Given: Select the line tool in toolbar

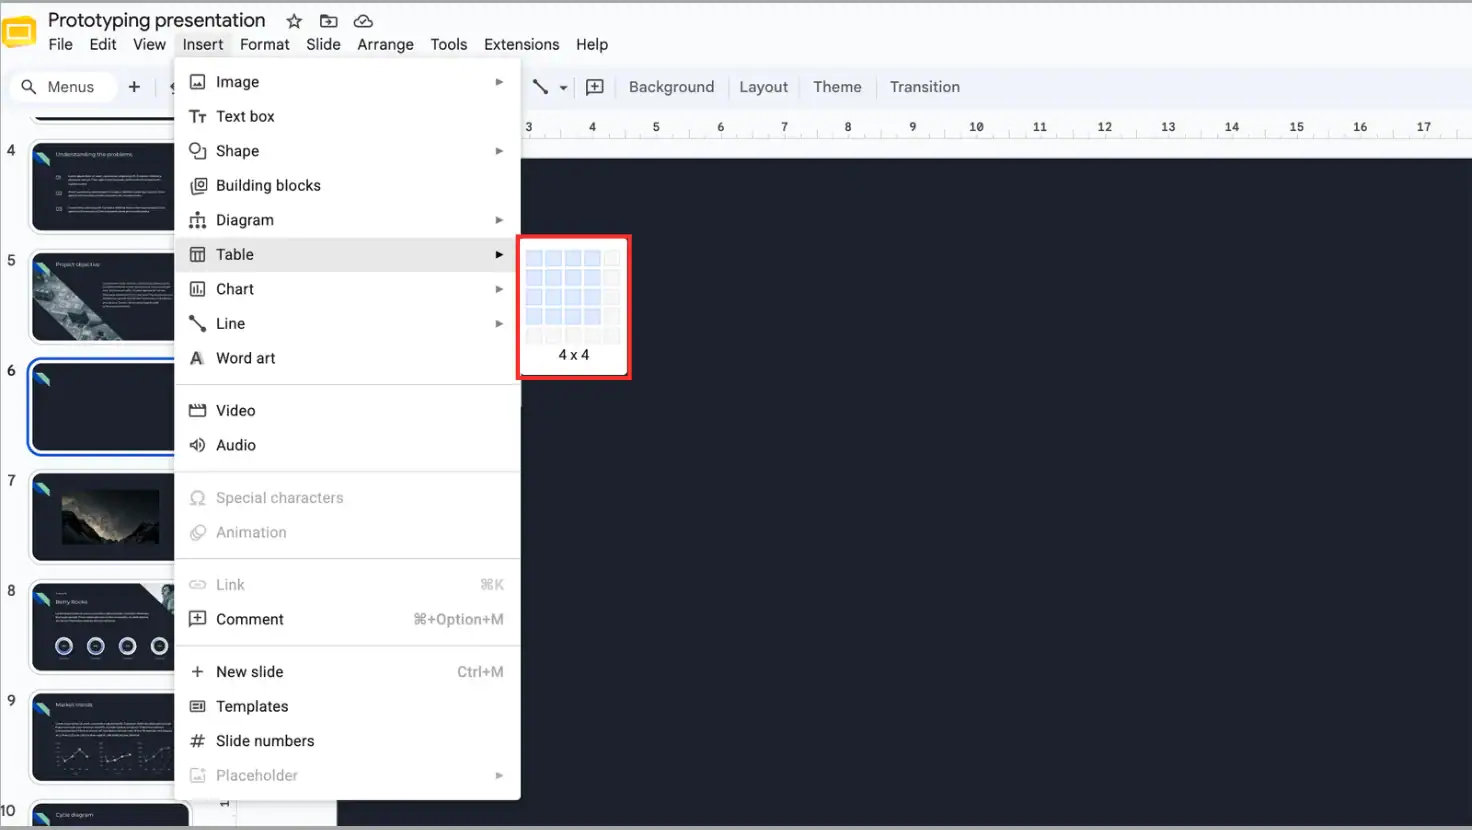Looking at the screenshot, I should pyautogui.click(x=540, y=87).
